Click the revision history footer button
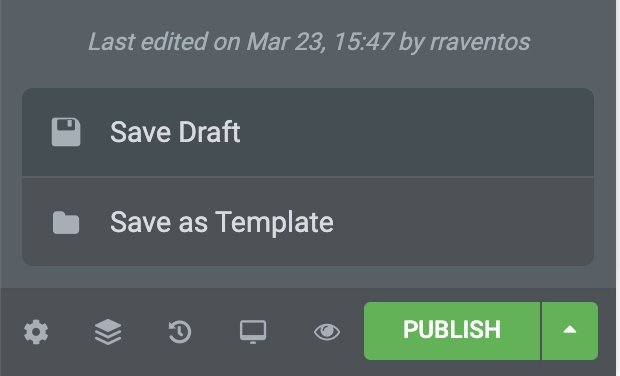The height and width of the screenshot is (376, 620). 180,332
